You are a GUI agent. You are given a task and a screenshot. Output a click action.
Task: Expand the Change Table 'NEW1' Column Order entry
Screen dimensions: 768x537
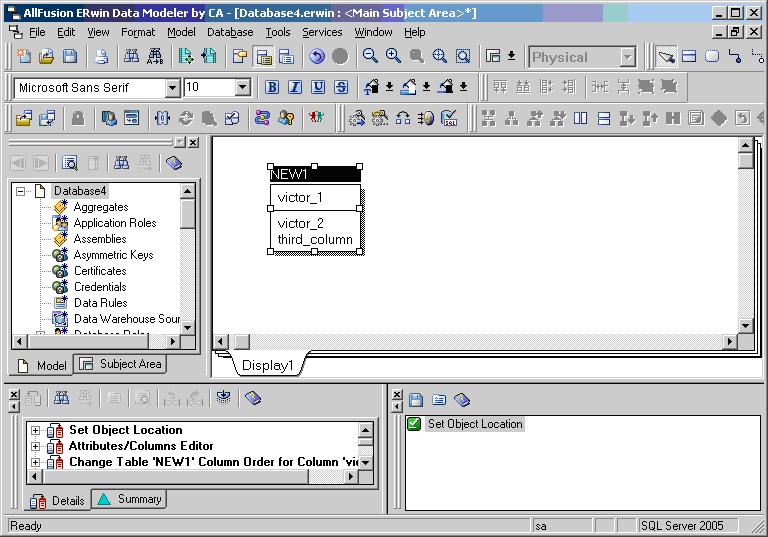click(35, 462)
